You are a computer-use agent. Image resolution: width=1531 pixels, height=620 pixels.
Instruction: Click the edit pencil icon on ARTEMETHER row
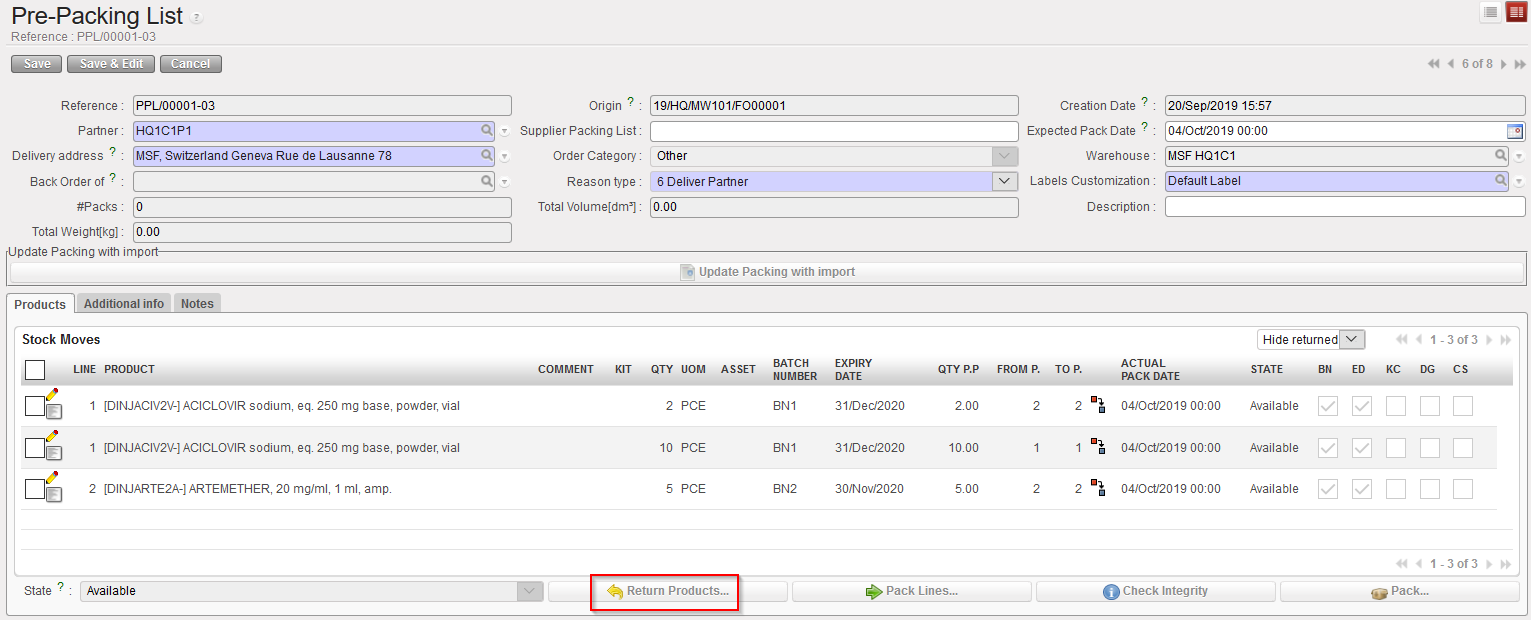tap(52, 478)
